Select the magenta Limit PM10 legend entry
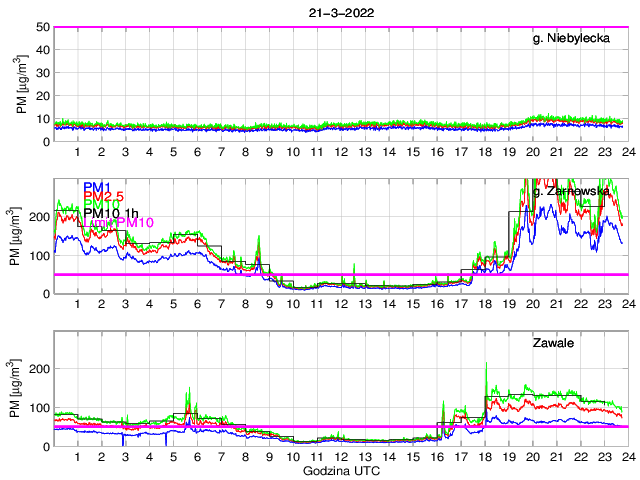The width and height of the screenshot is (640, 480). coord(118,222)
